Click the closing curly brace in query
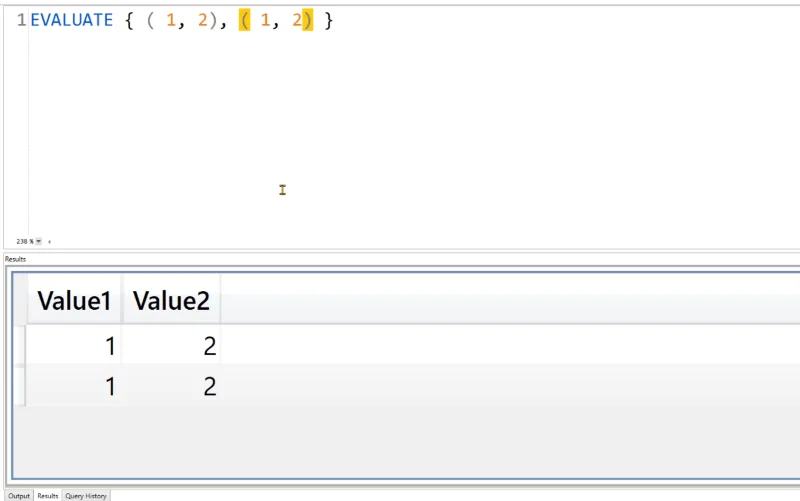 [329, 20]
